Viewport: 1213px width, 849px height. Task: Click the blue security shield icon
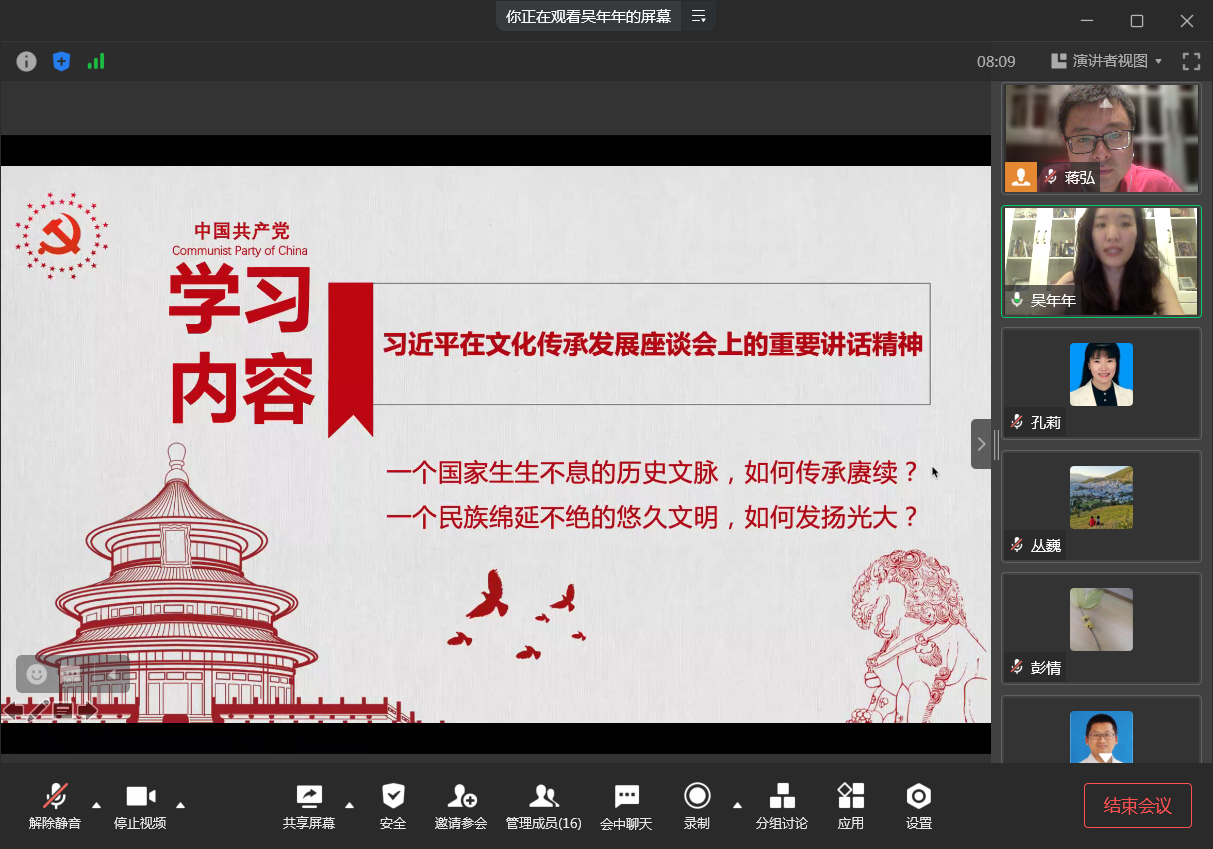pos(61,61)
